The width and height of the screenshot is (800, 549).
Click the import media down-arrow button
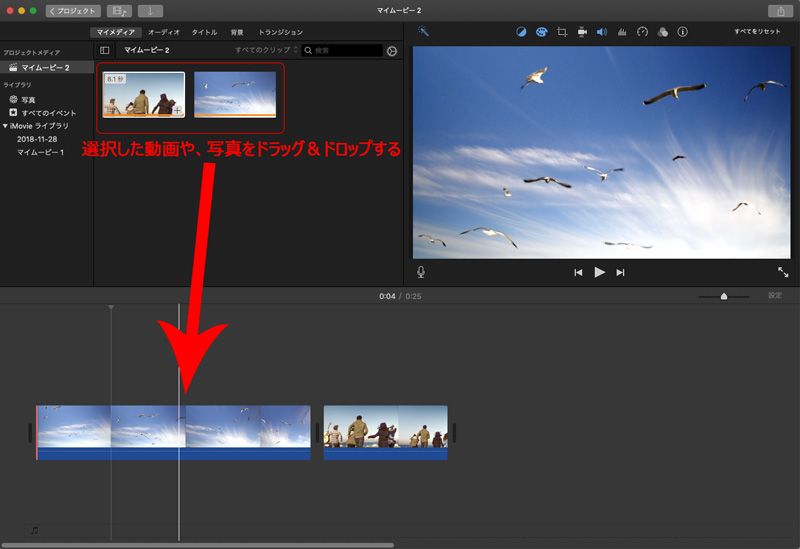pyautogui.click(x=150, y=11)
